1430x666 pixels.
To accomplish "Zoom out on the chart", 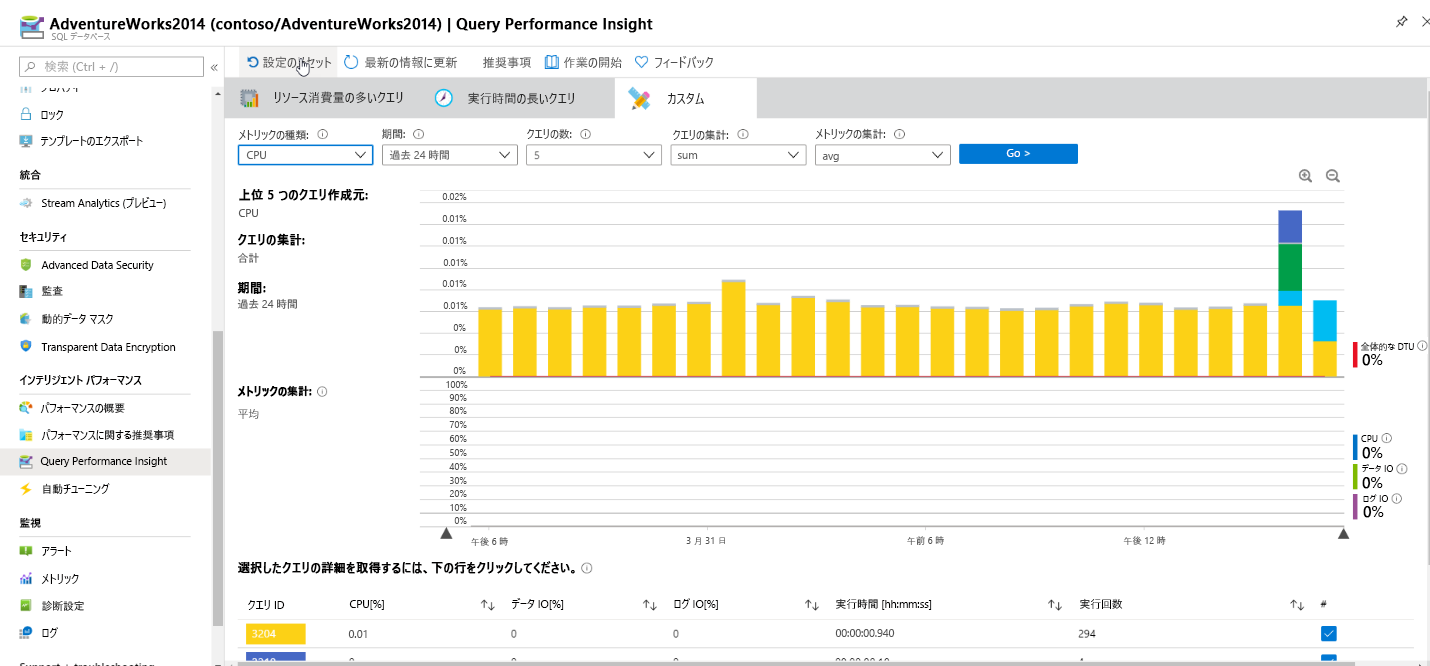I will coord(1332,175).
